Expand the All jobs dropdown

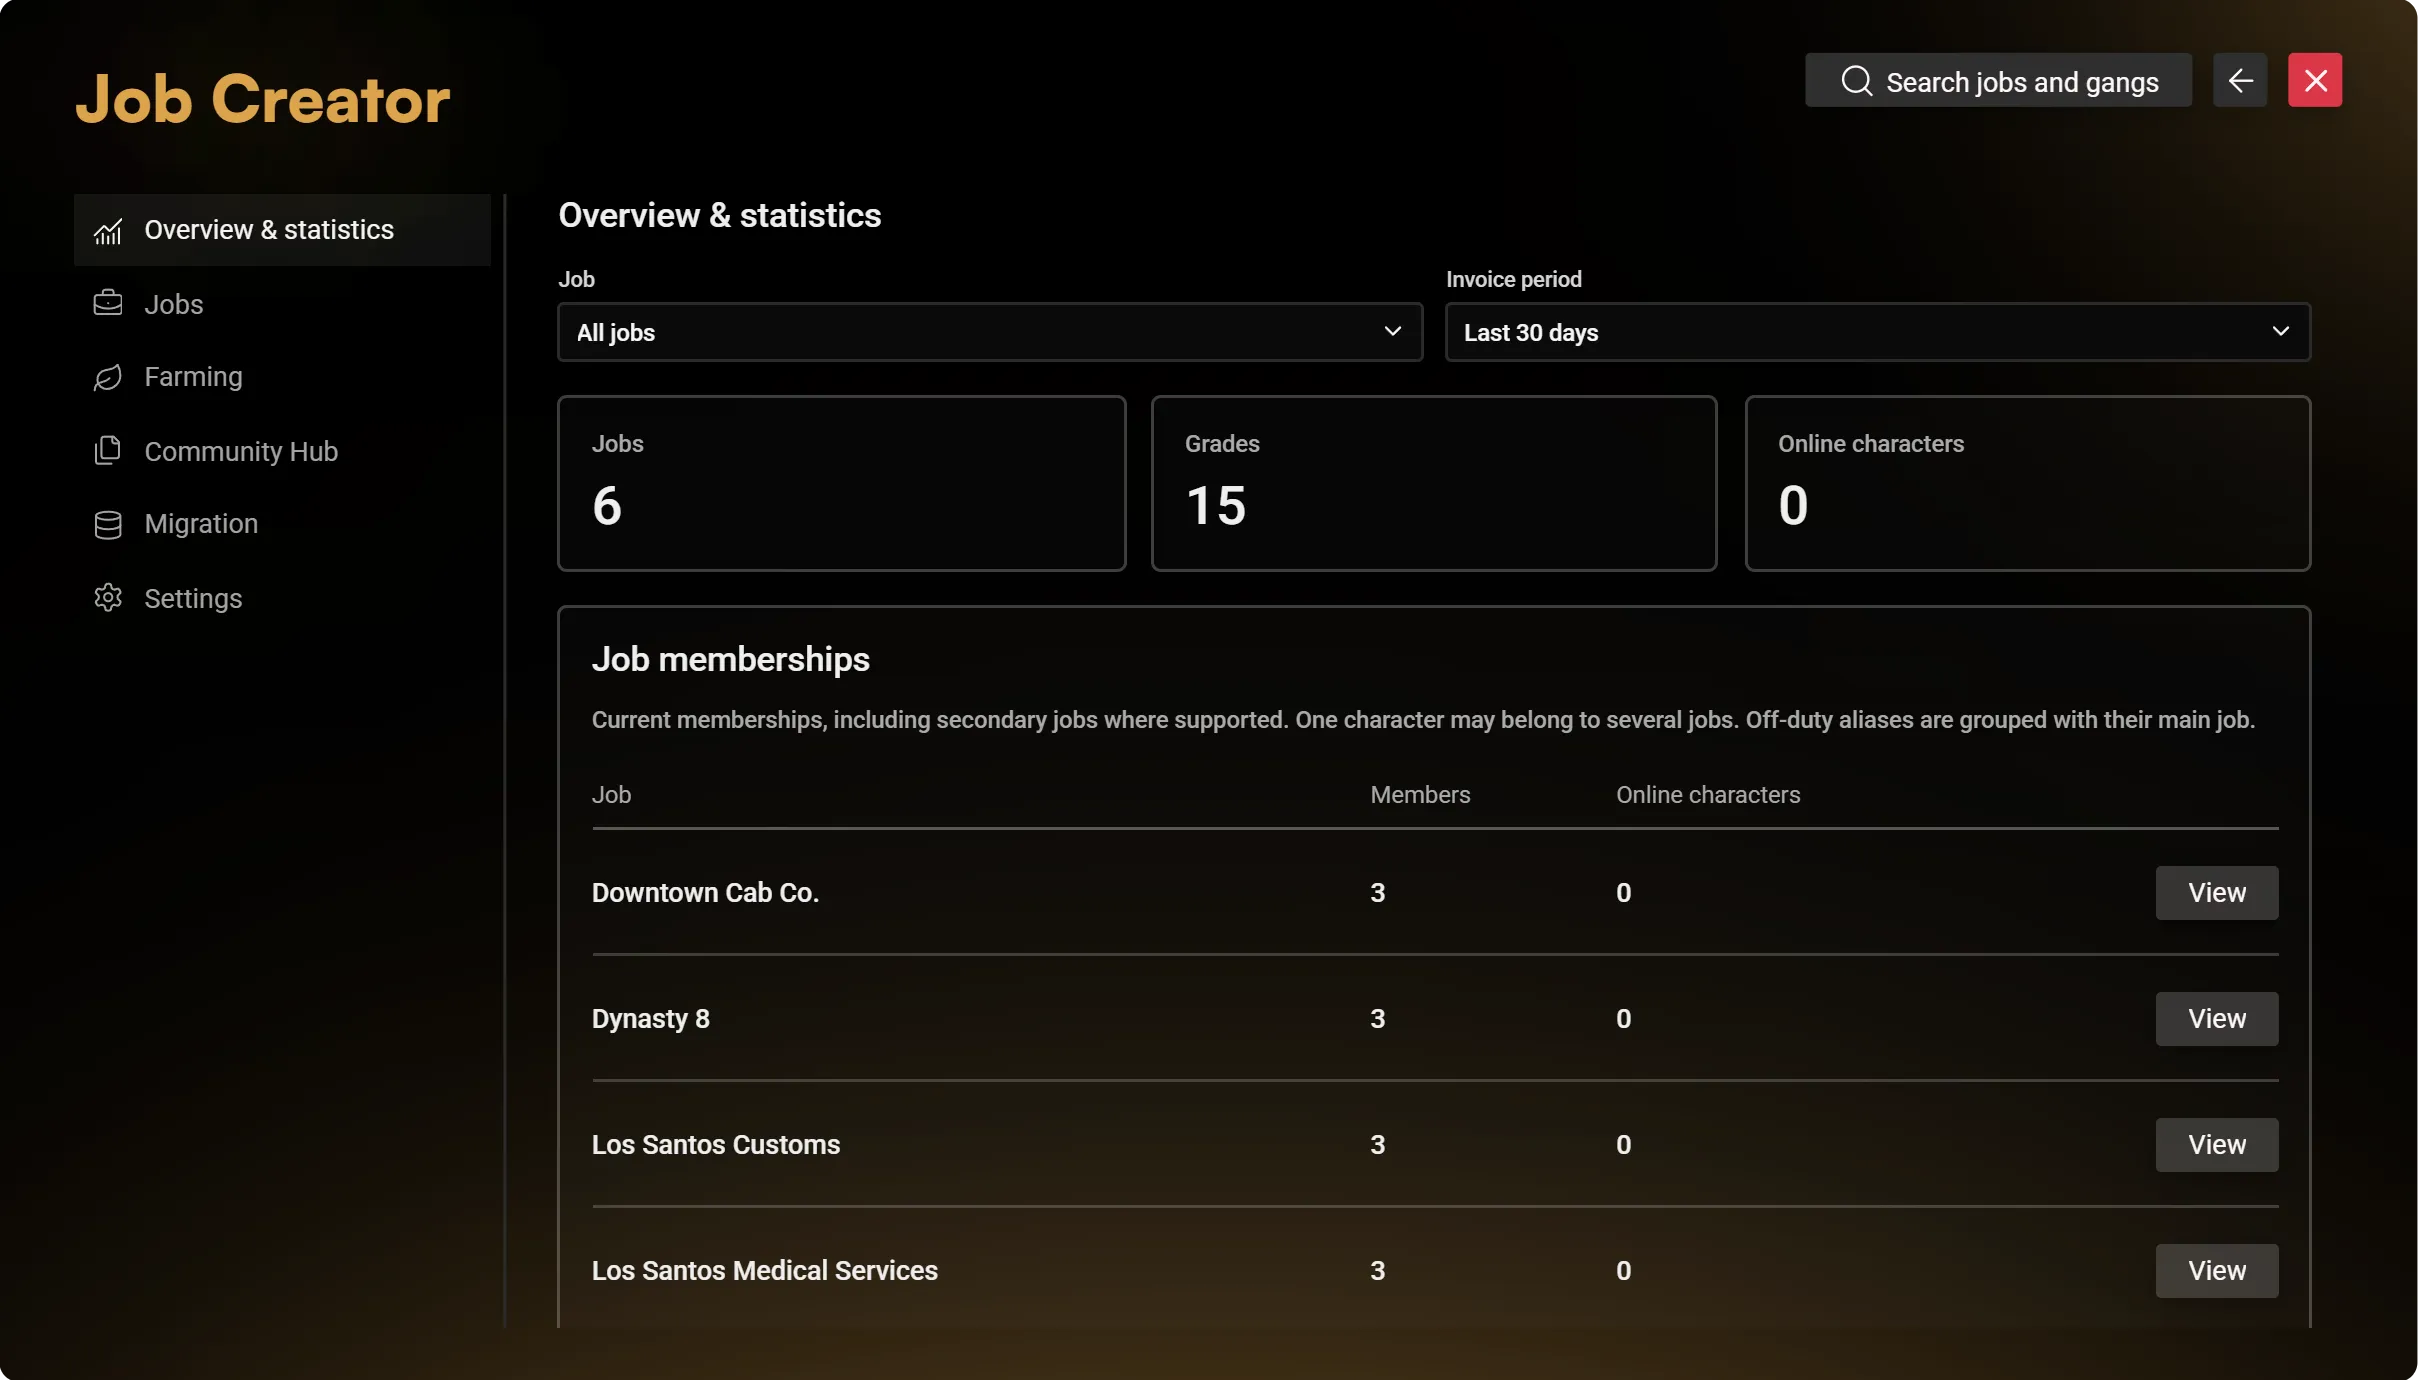pos(990,332)
